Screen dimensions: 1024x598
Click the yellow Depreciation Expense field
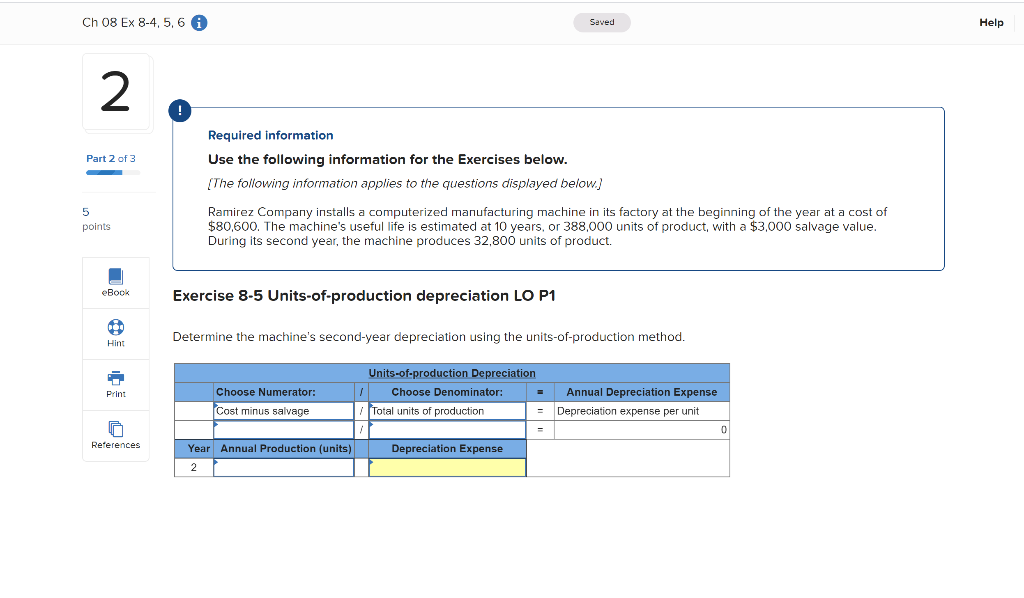(447, 467)
